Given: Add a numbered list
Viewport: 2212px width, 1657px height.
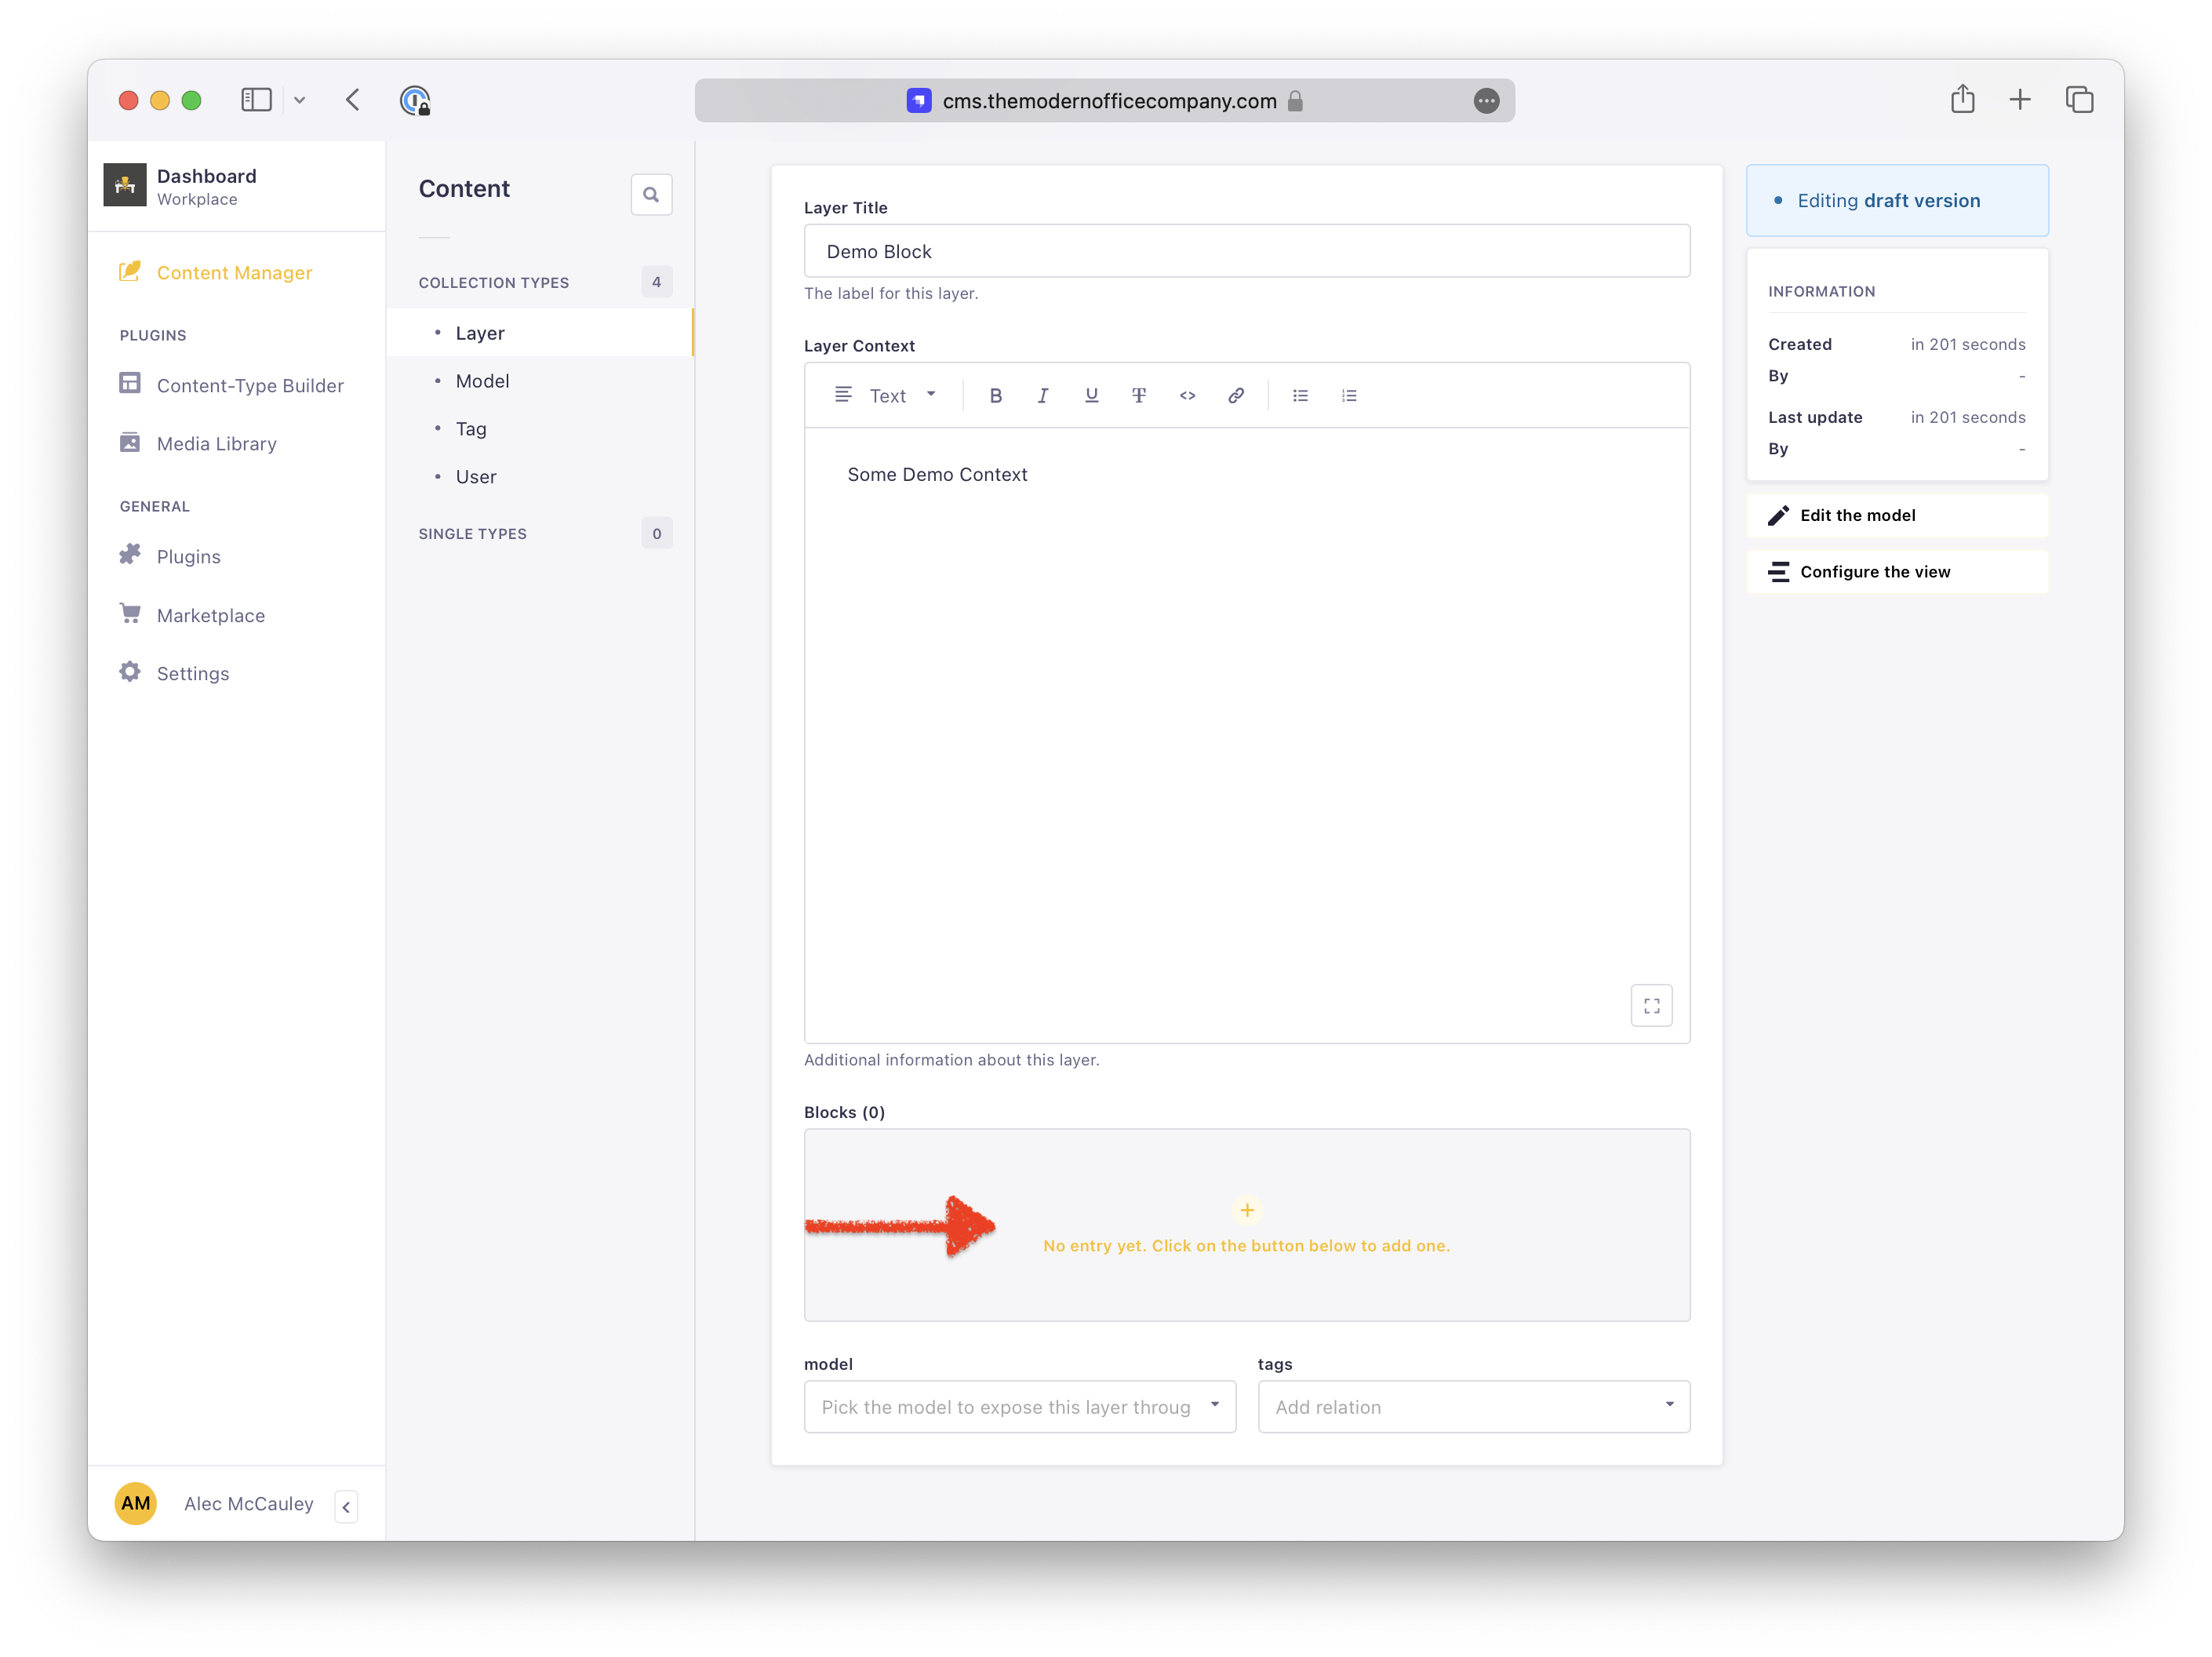Looking at the screenshot, I should point(1349,395).
